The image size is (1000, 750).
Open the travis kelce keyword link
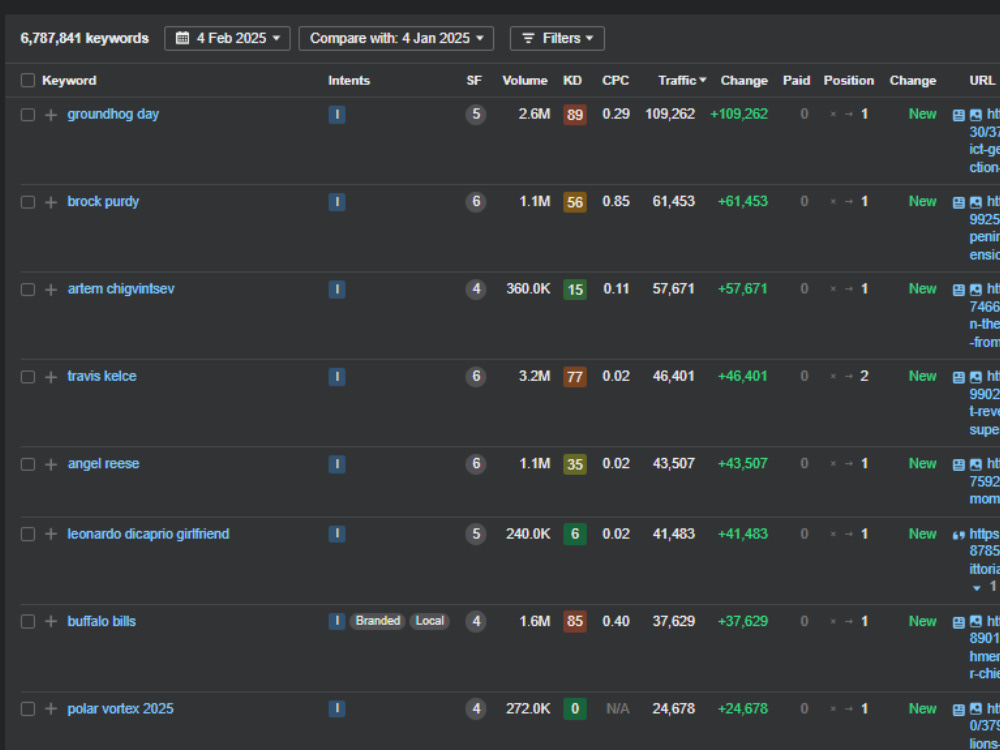[102, 376]
